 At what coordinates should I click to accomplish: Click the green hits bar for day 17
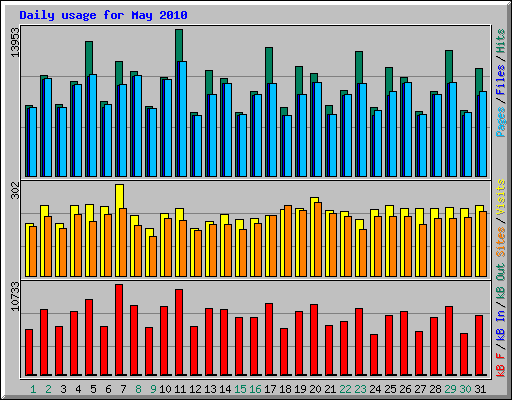(x=269, y=65)
